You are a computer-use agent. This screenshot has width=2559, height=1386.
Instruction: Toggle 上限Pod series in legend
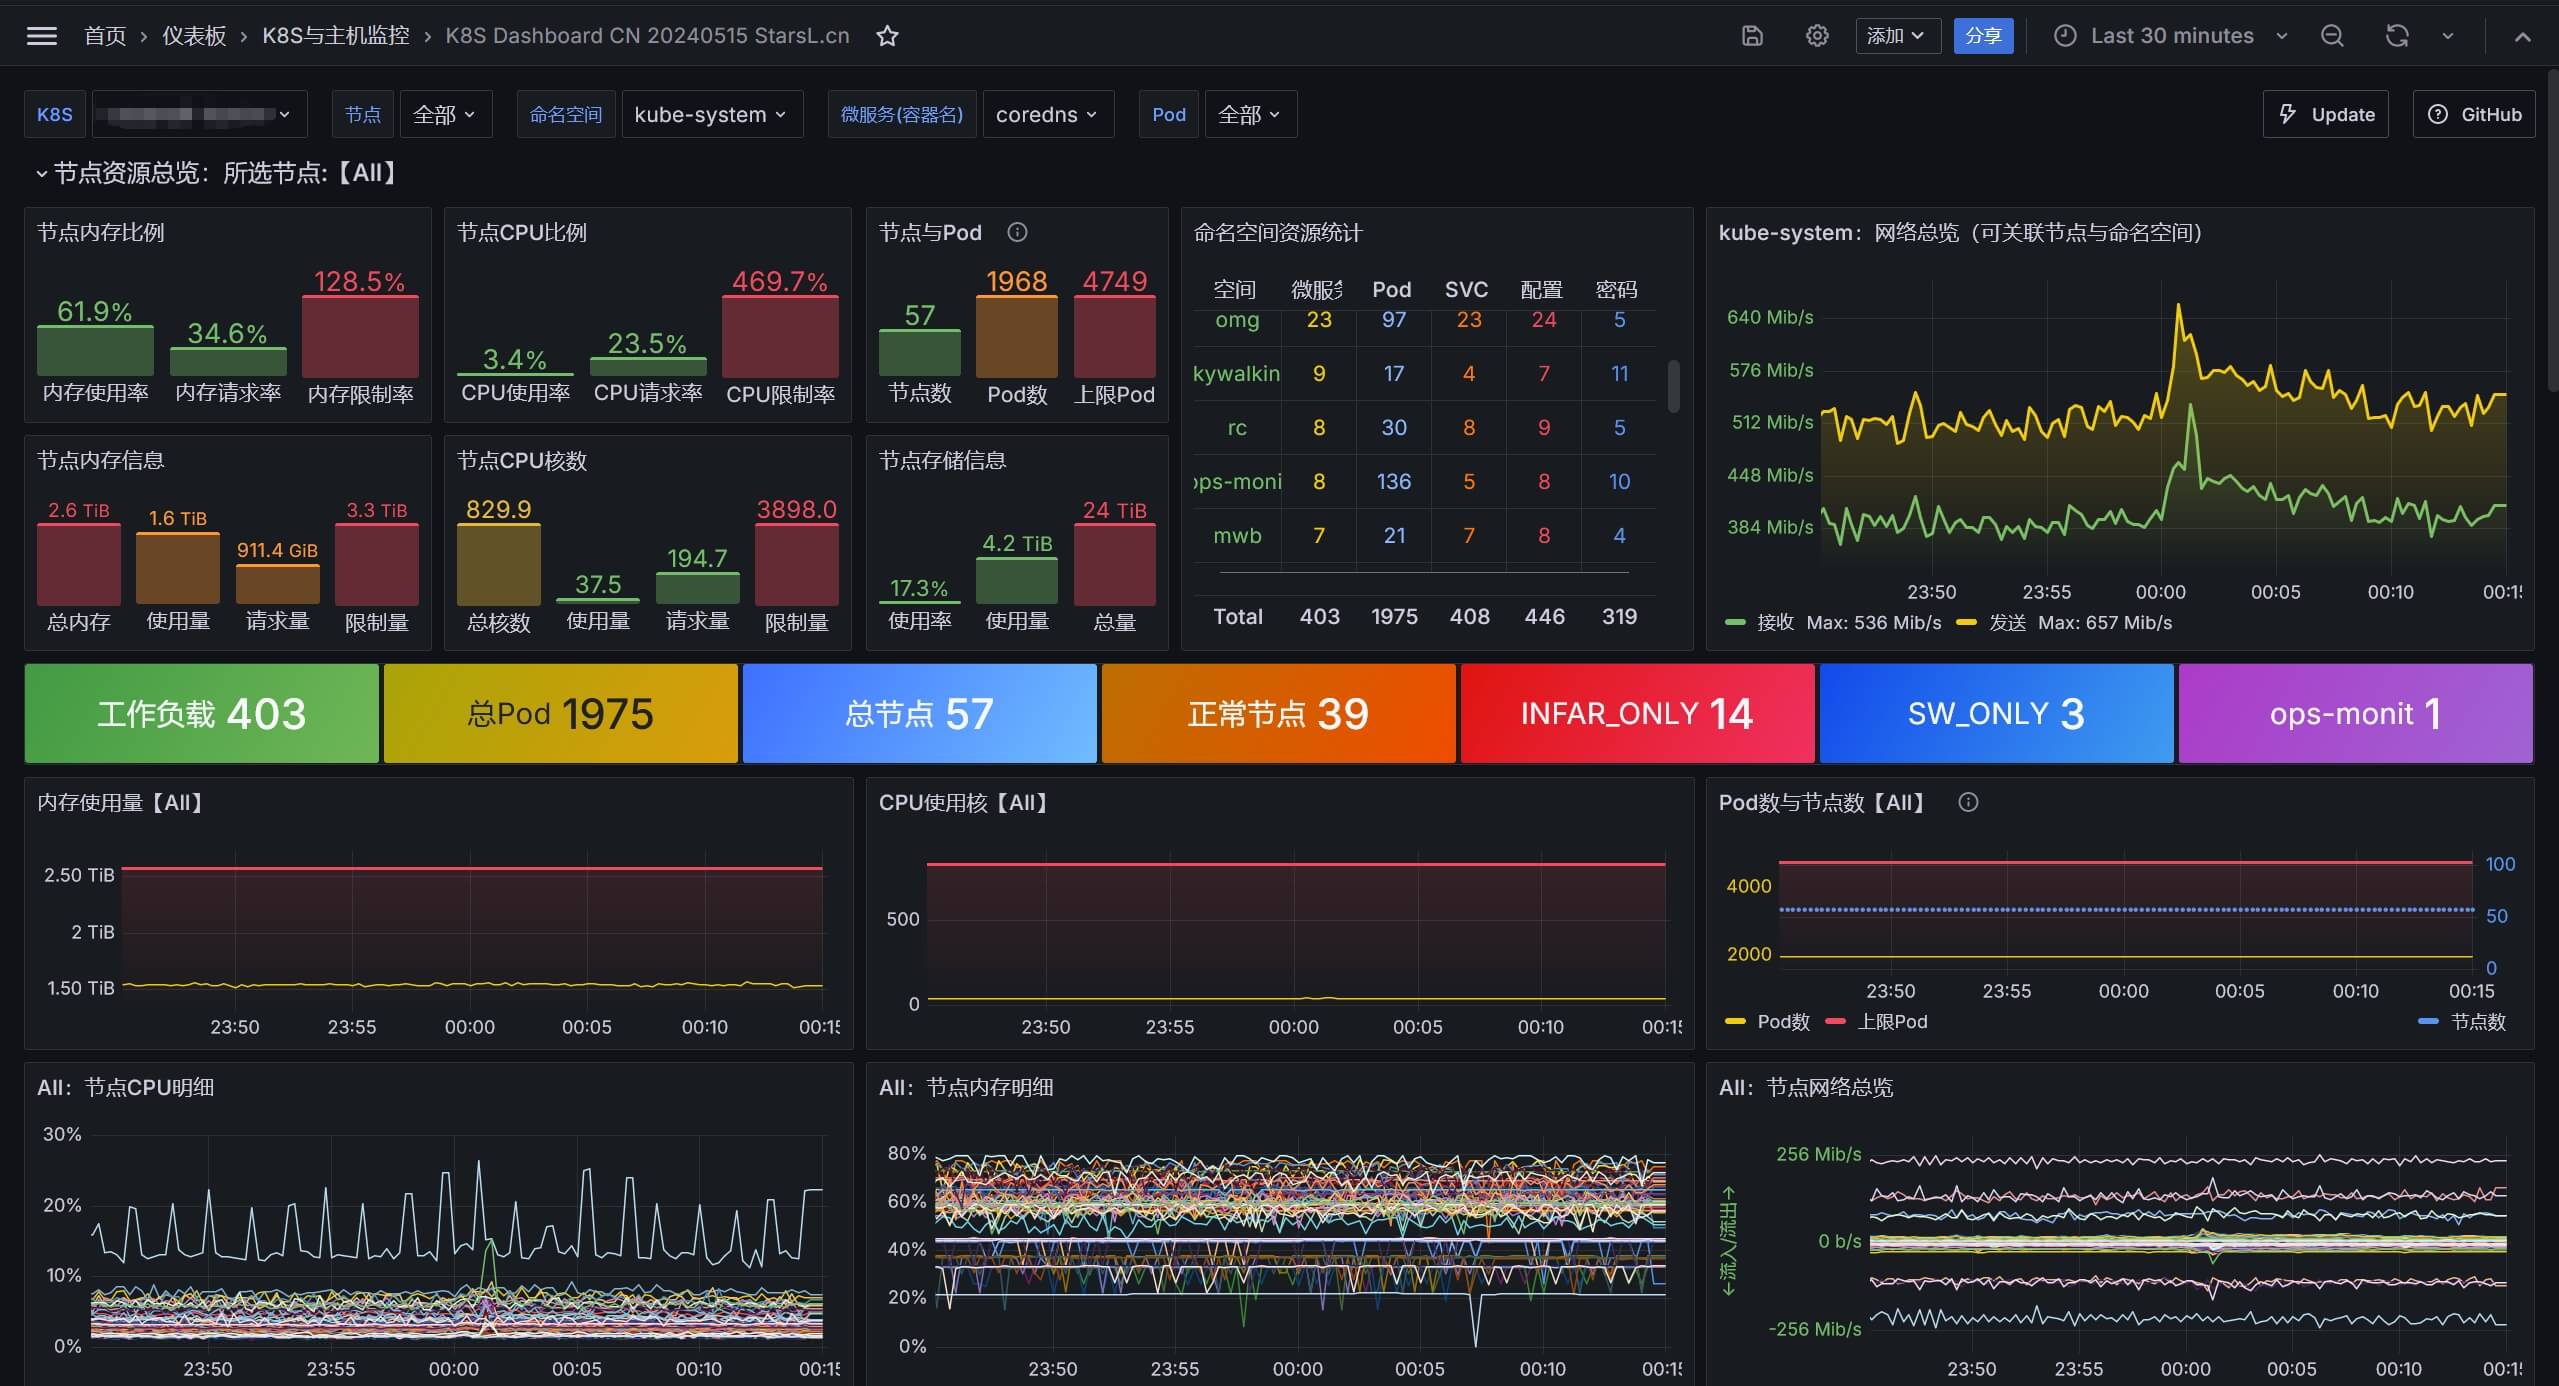tap(1891, 1021)
